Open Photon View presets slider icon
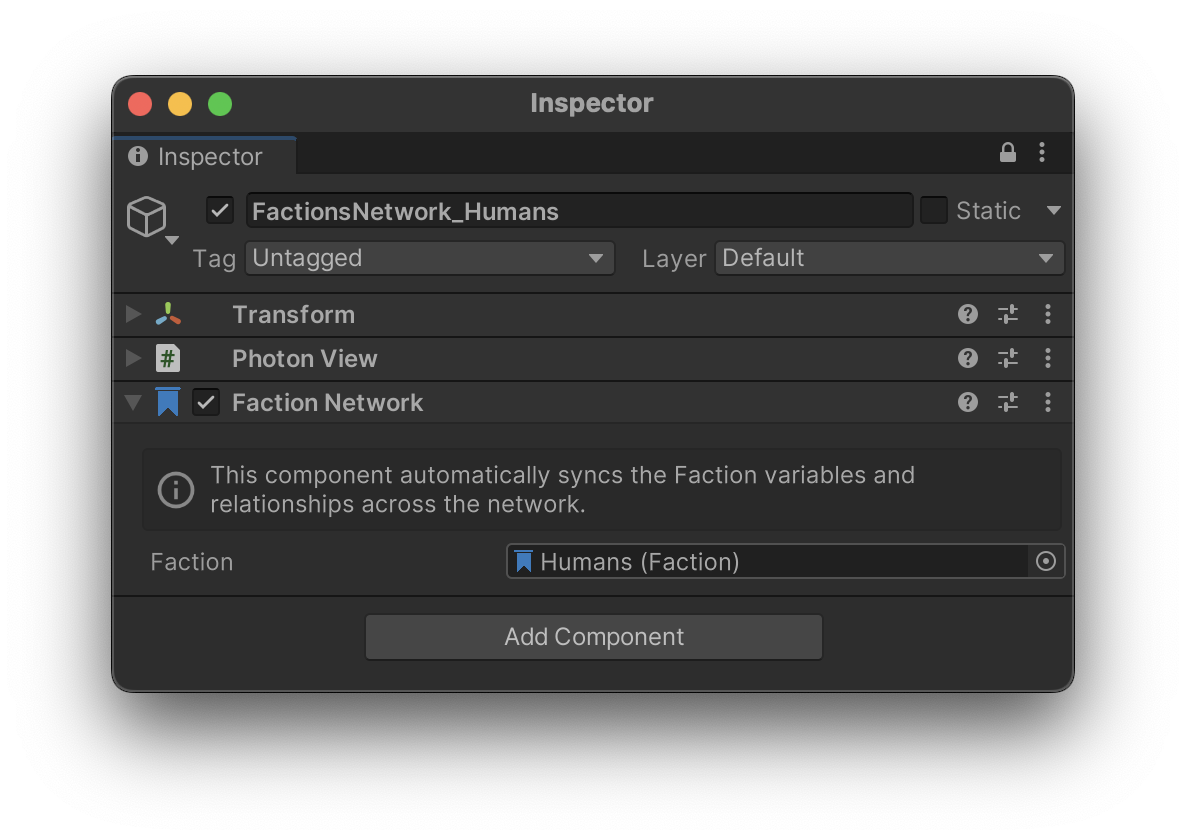The image size is (1186, 840). 1008,358
